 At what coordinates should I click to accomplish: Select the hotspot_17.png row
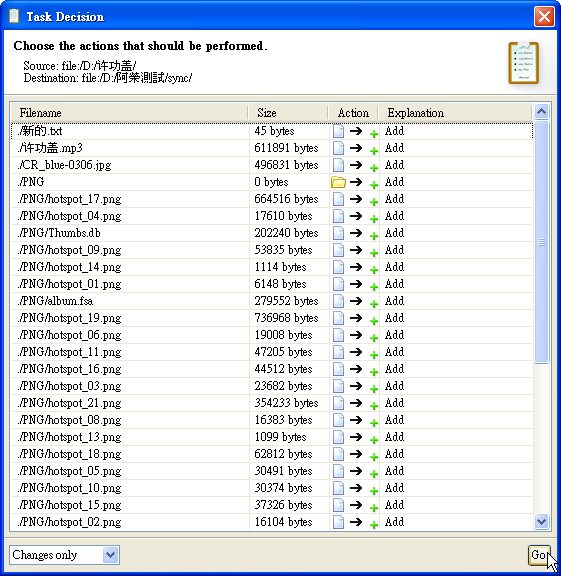pos(272,199)
